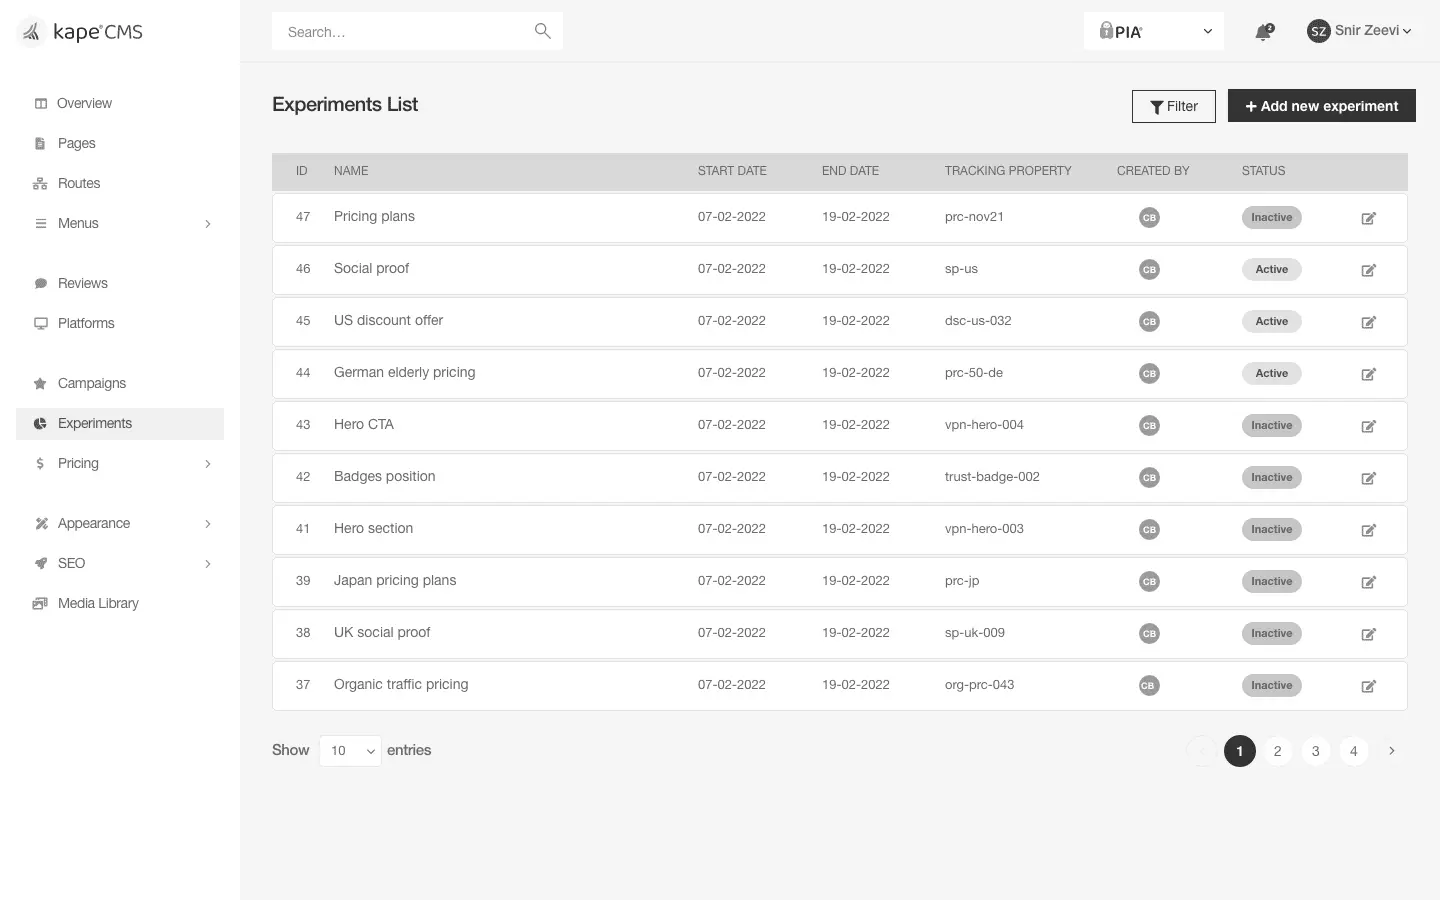Click the edit icon for Social proof
This screenshot has height=900, width=1440.
[x=1368, y=270]
